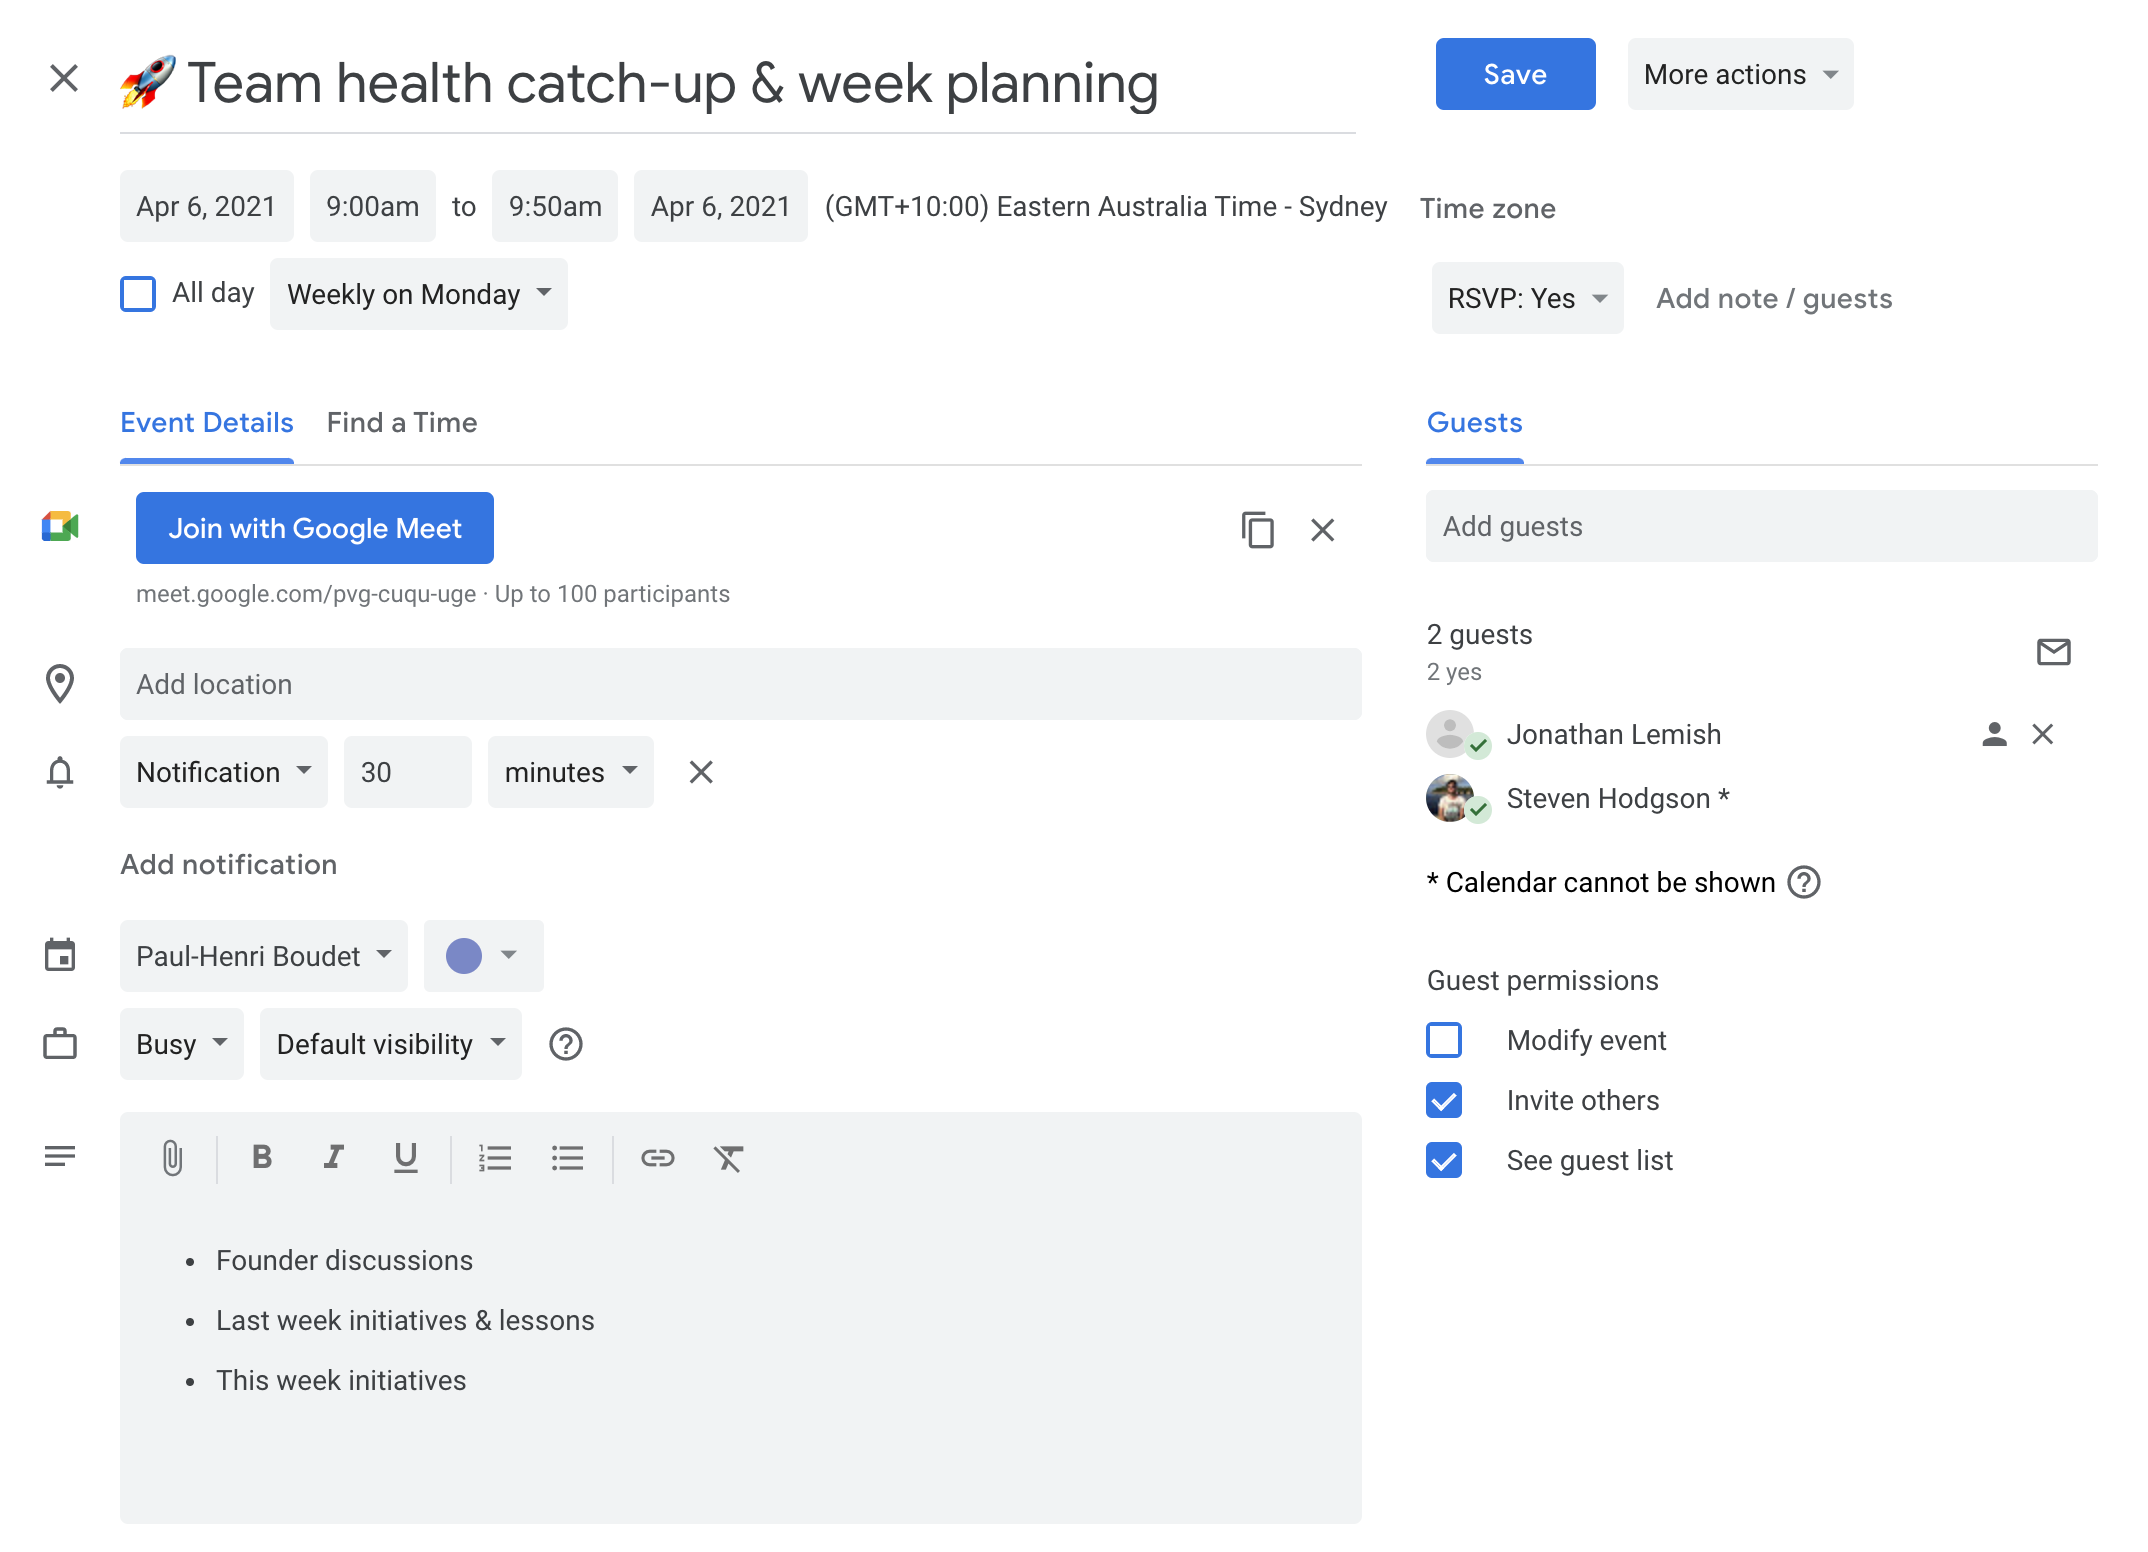
Task: Uncheck the See guest list permission
Action: pyautogui.click(x=1444, y=1160)
